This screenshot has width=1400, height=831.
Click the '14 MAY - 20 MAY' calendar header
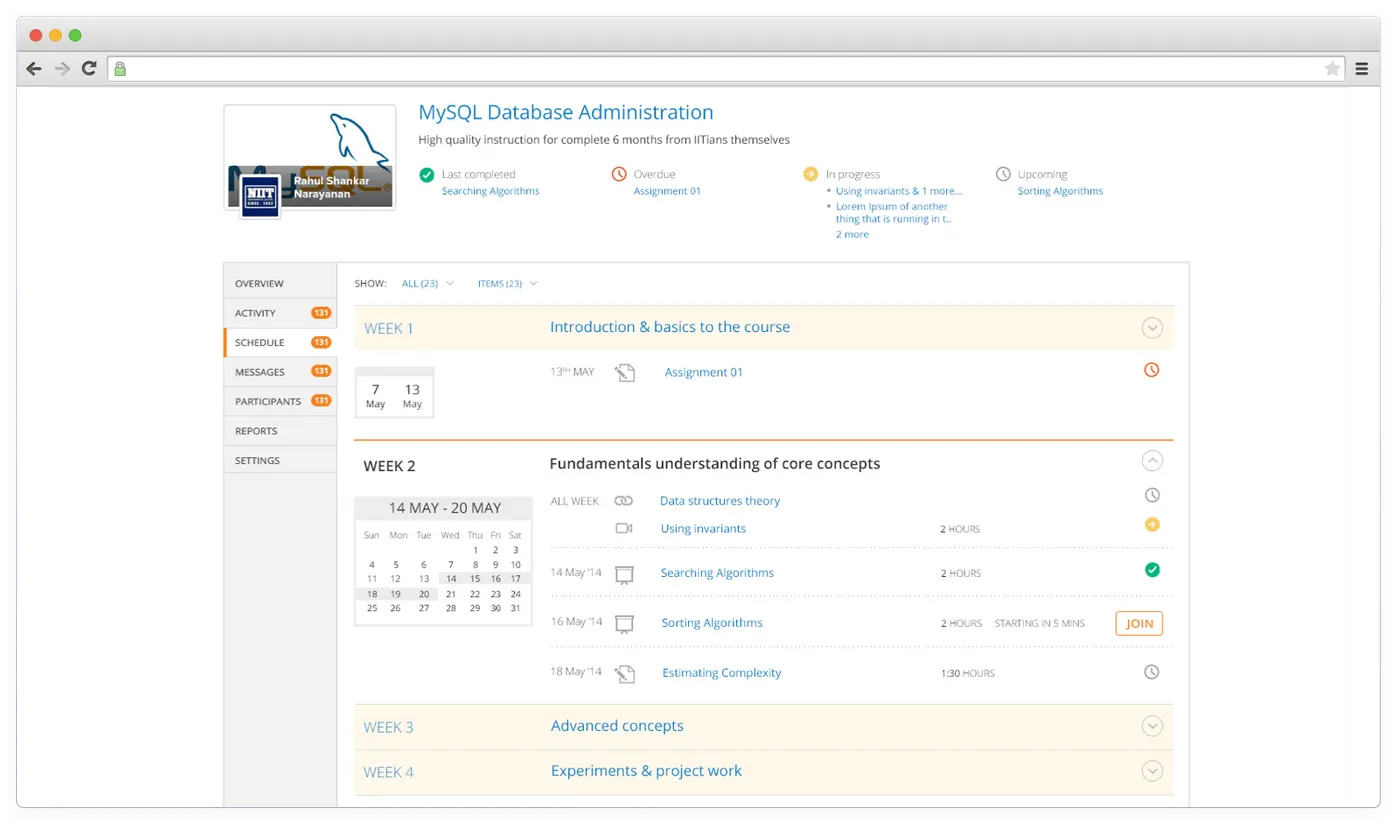coord(445,508)
